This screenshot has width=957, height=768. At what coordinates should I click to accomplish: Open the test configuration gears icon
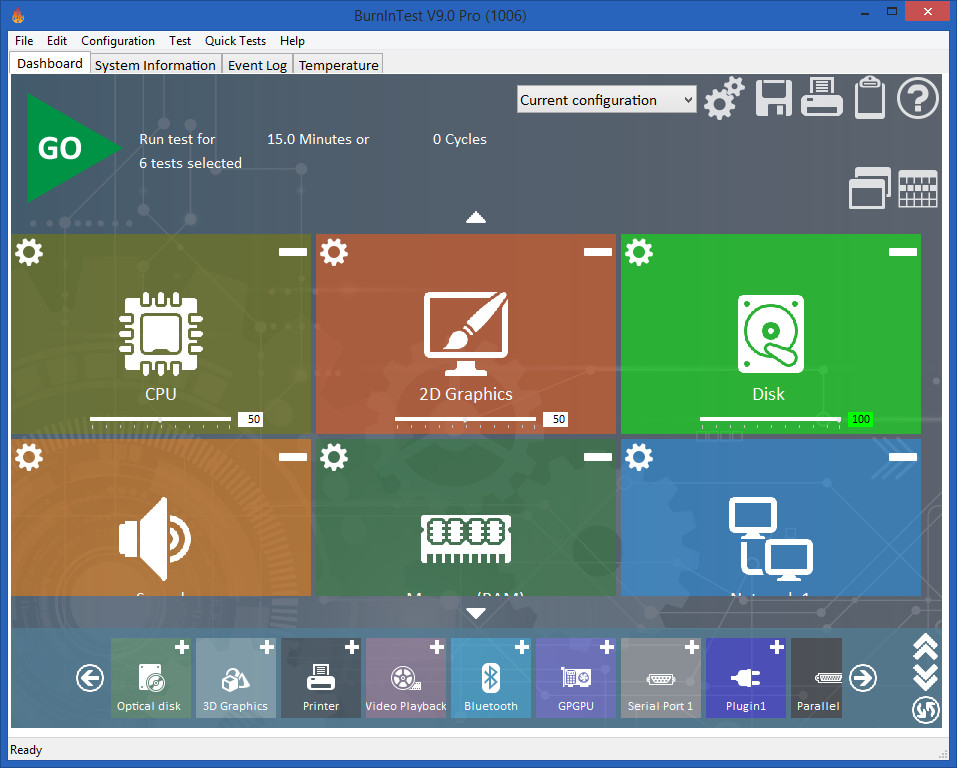point(724,98)
